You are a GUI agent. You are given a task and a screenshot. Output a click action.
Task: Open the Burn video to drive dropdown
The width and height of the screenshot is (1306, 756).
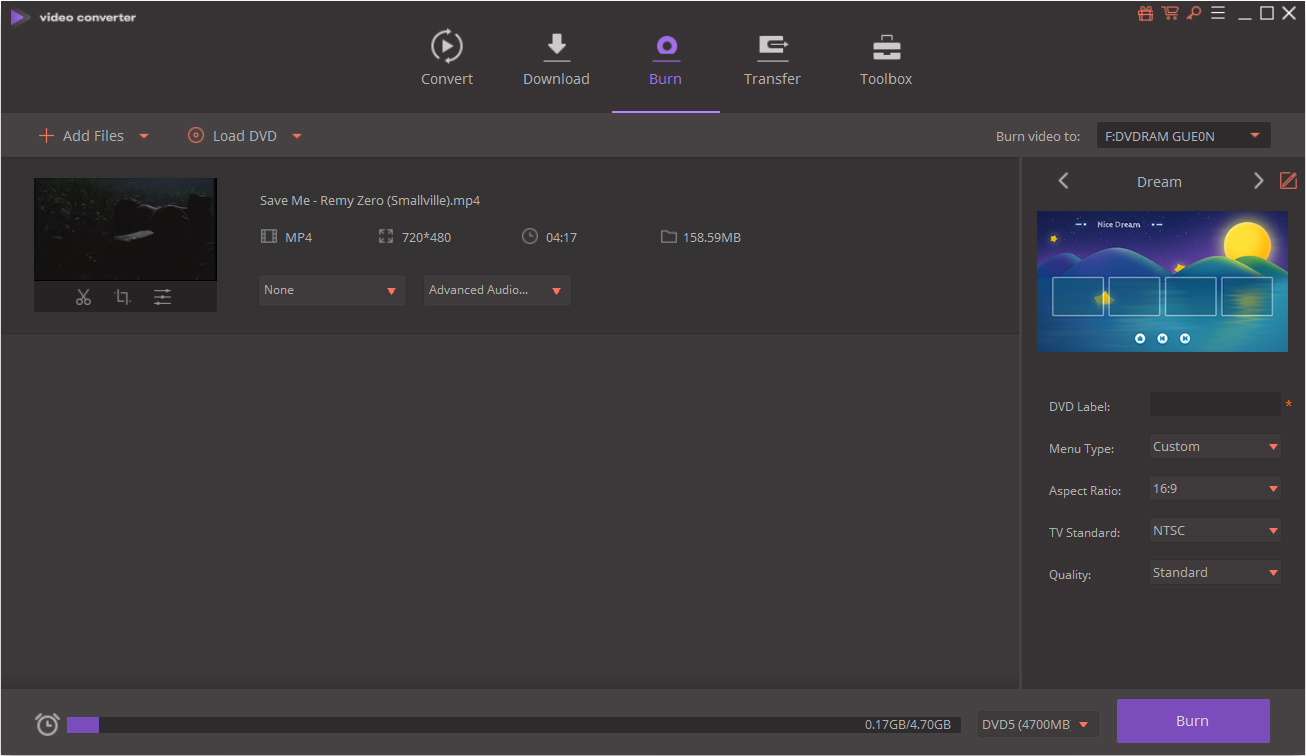[1183, 136]
